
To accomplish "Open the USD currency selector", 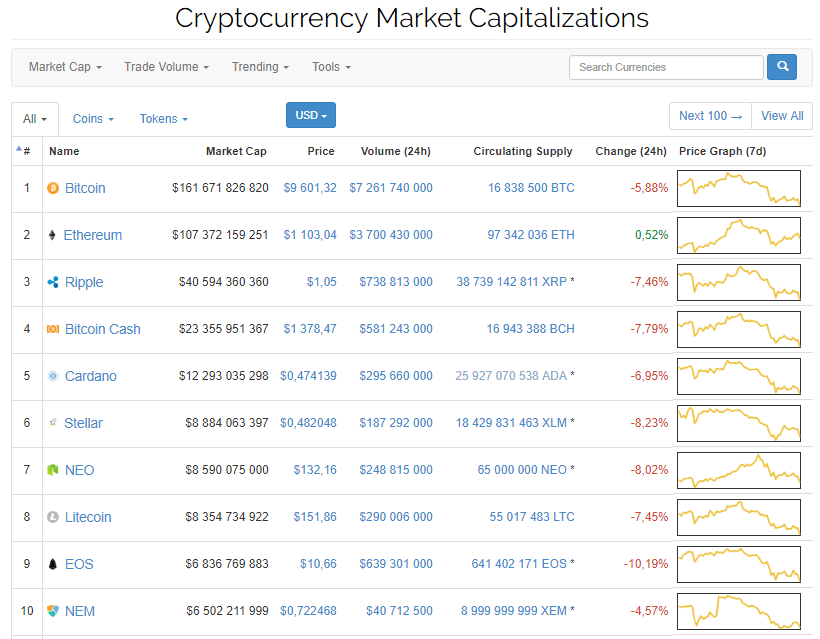I will [311, 115].
